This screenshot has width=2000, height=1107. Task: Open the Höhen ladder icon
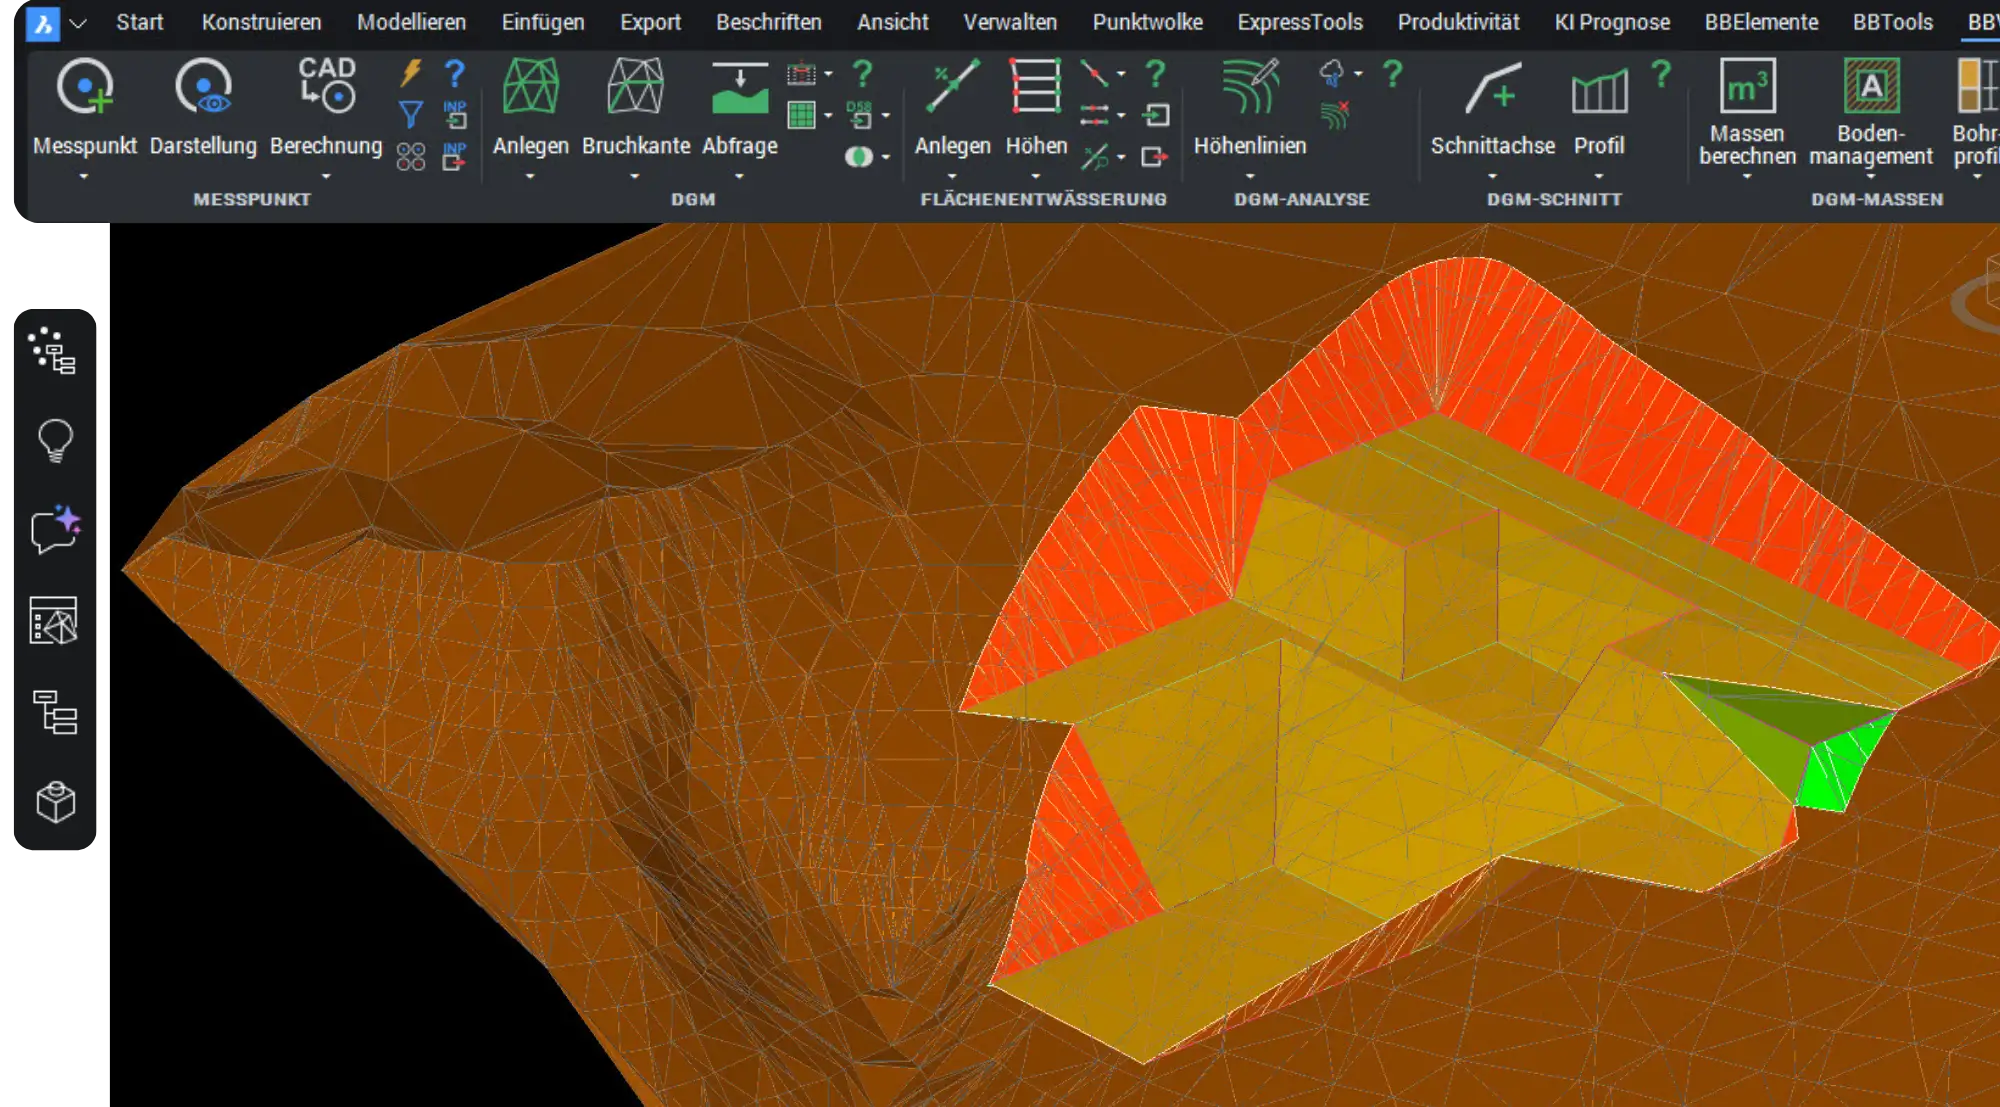[1036, 86]
